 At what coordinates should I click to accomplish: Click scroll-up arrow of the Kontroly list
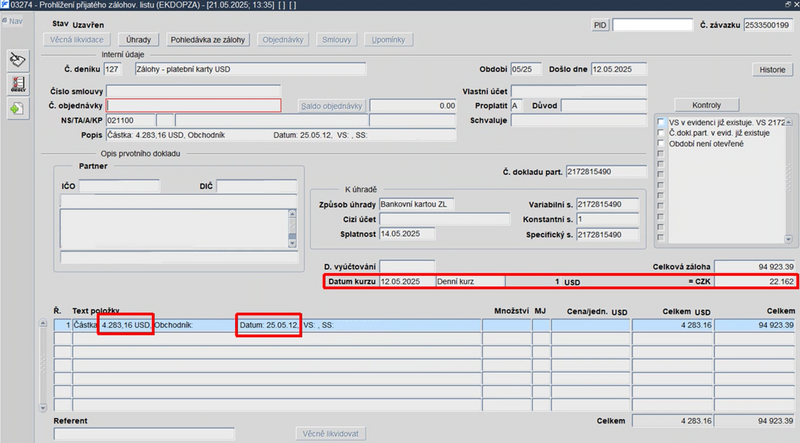[788, 122]
